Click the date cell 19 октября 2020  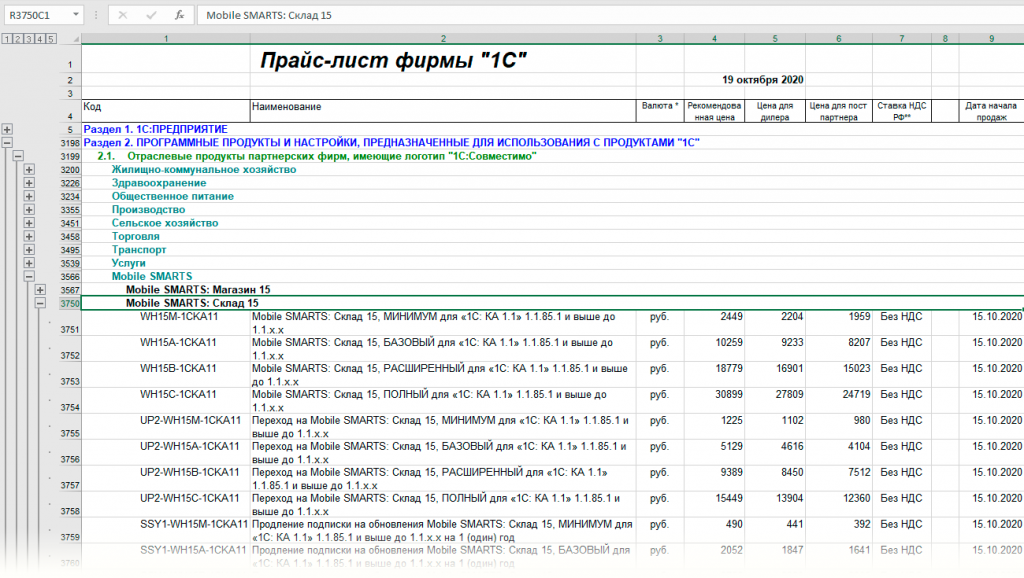763,80
